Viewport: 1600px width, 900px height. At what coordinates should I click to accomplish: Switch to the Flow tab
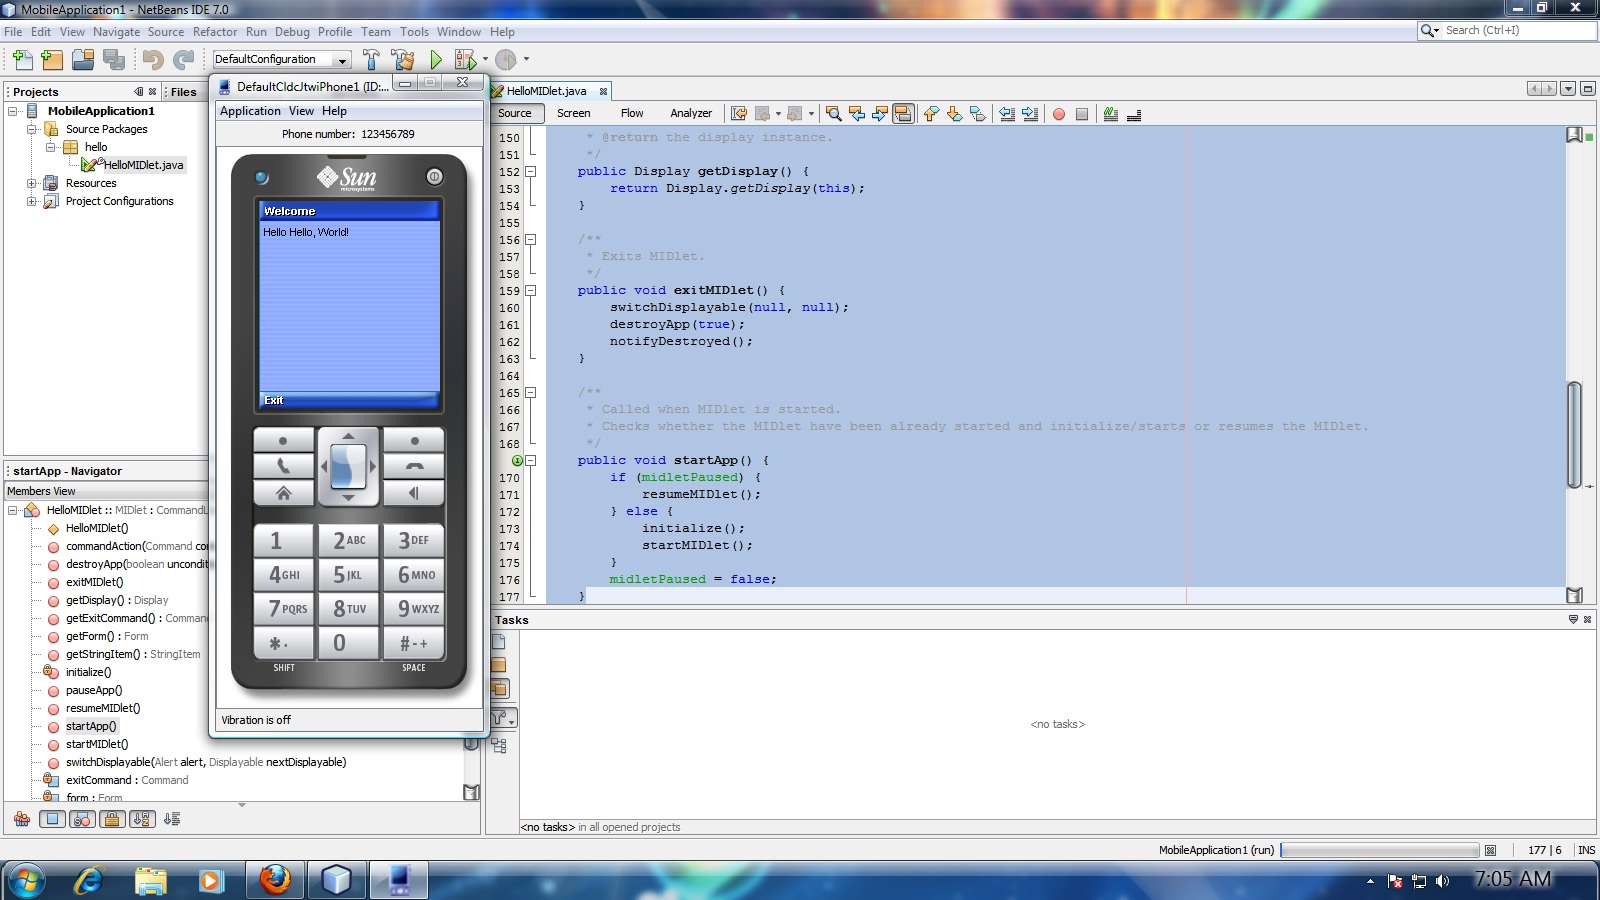(x=632, y=113)
